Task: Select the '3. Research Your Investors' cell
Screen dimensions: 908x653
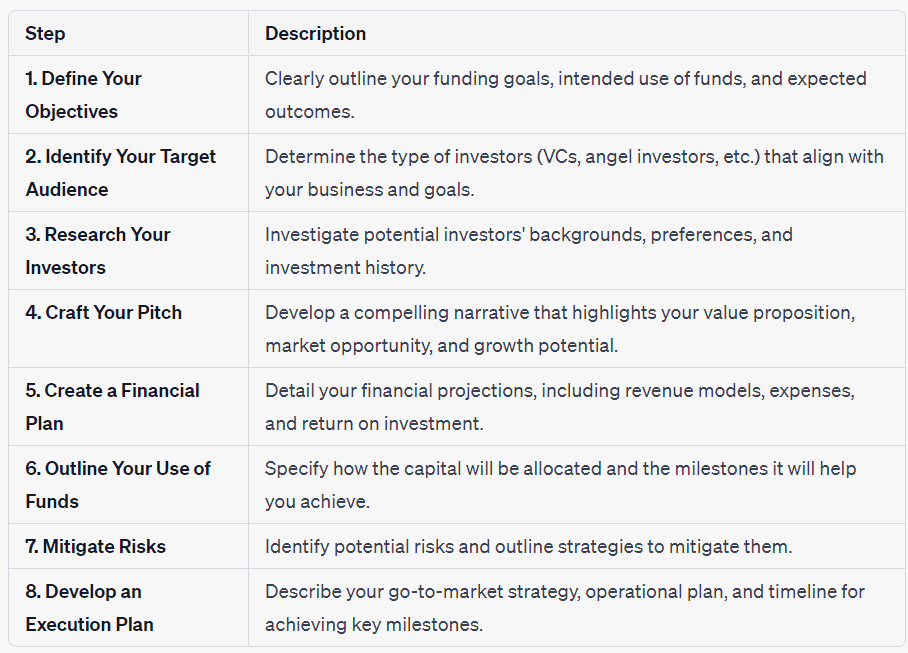Action: [129, 251]
